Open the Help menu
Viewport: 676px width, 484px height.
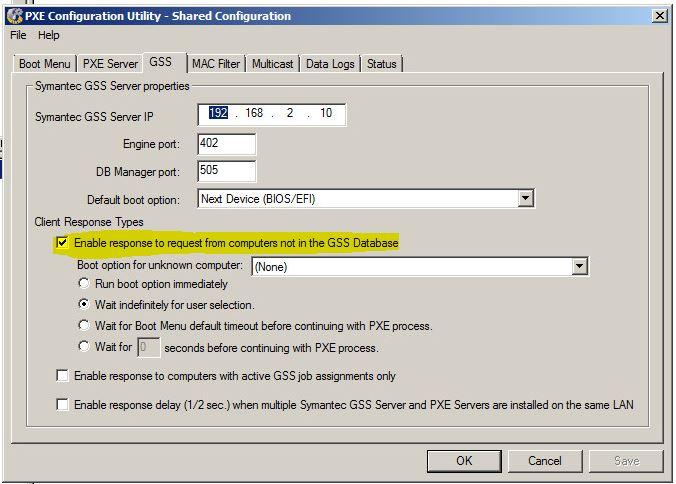pyautogui.click(x=48, y=35)
